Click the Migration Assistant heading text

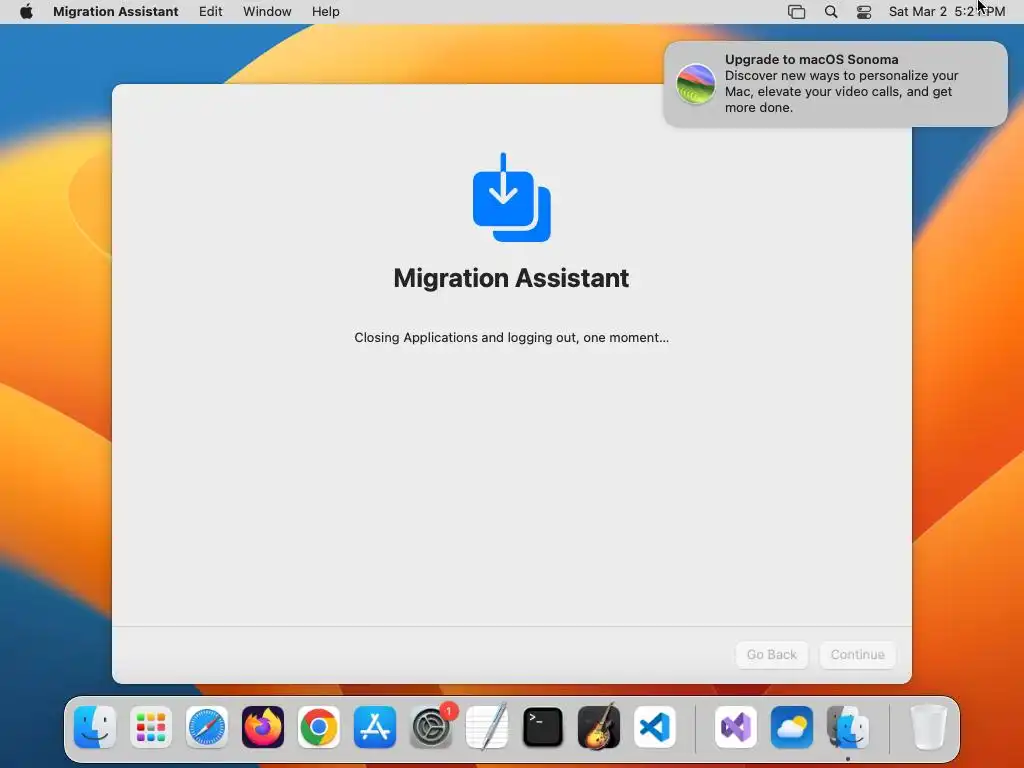coord(511,278)
